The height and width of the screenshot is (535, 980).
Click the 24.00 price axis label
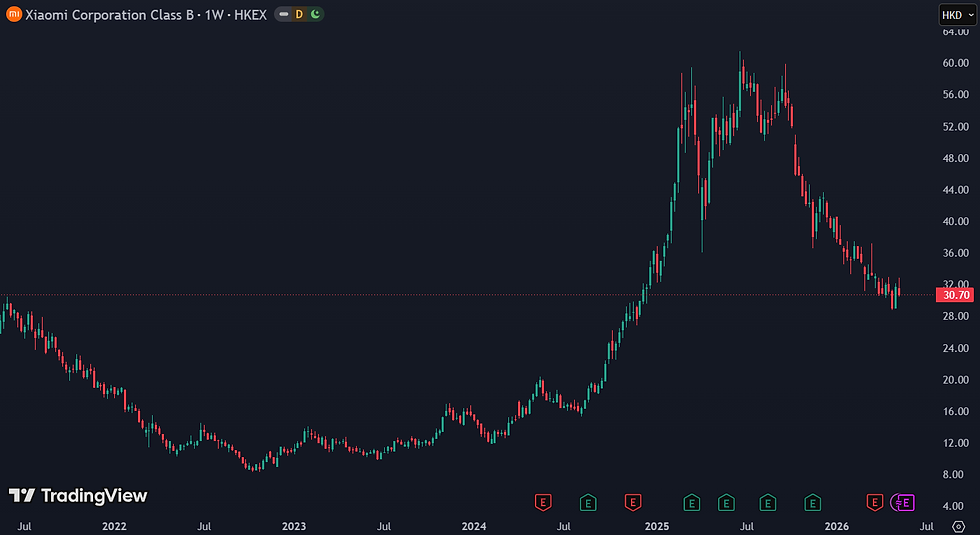coord(956,348)
